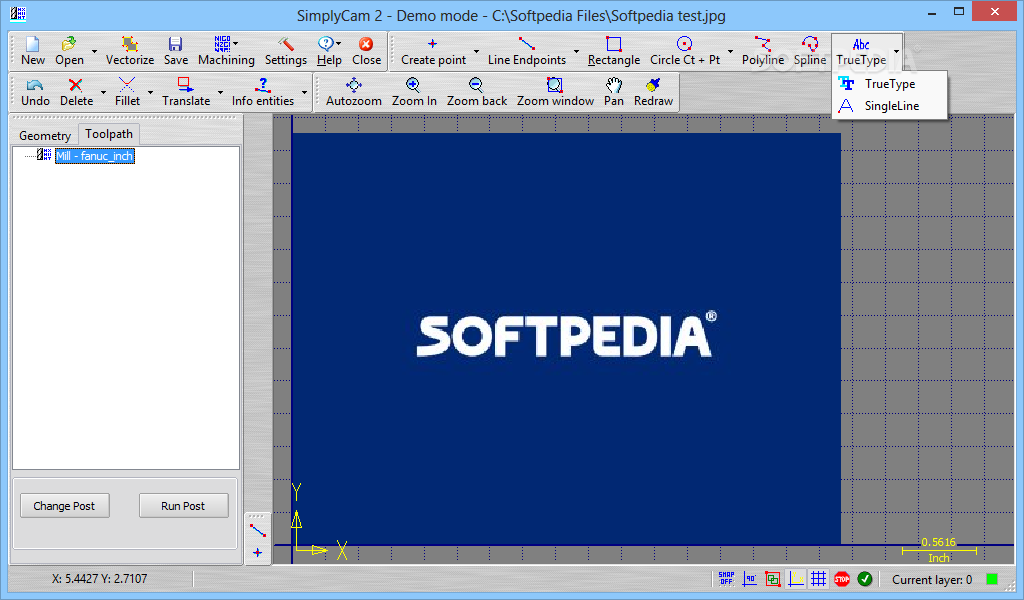Toggle the XY axis display icon
This screenshot has width=1024, height=600.
795,578
